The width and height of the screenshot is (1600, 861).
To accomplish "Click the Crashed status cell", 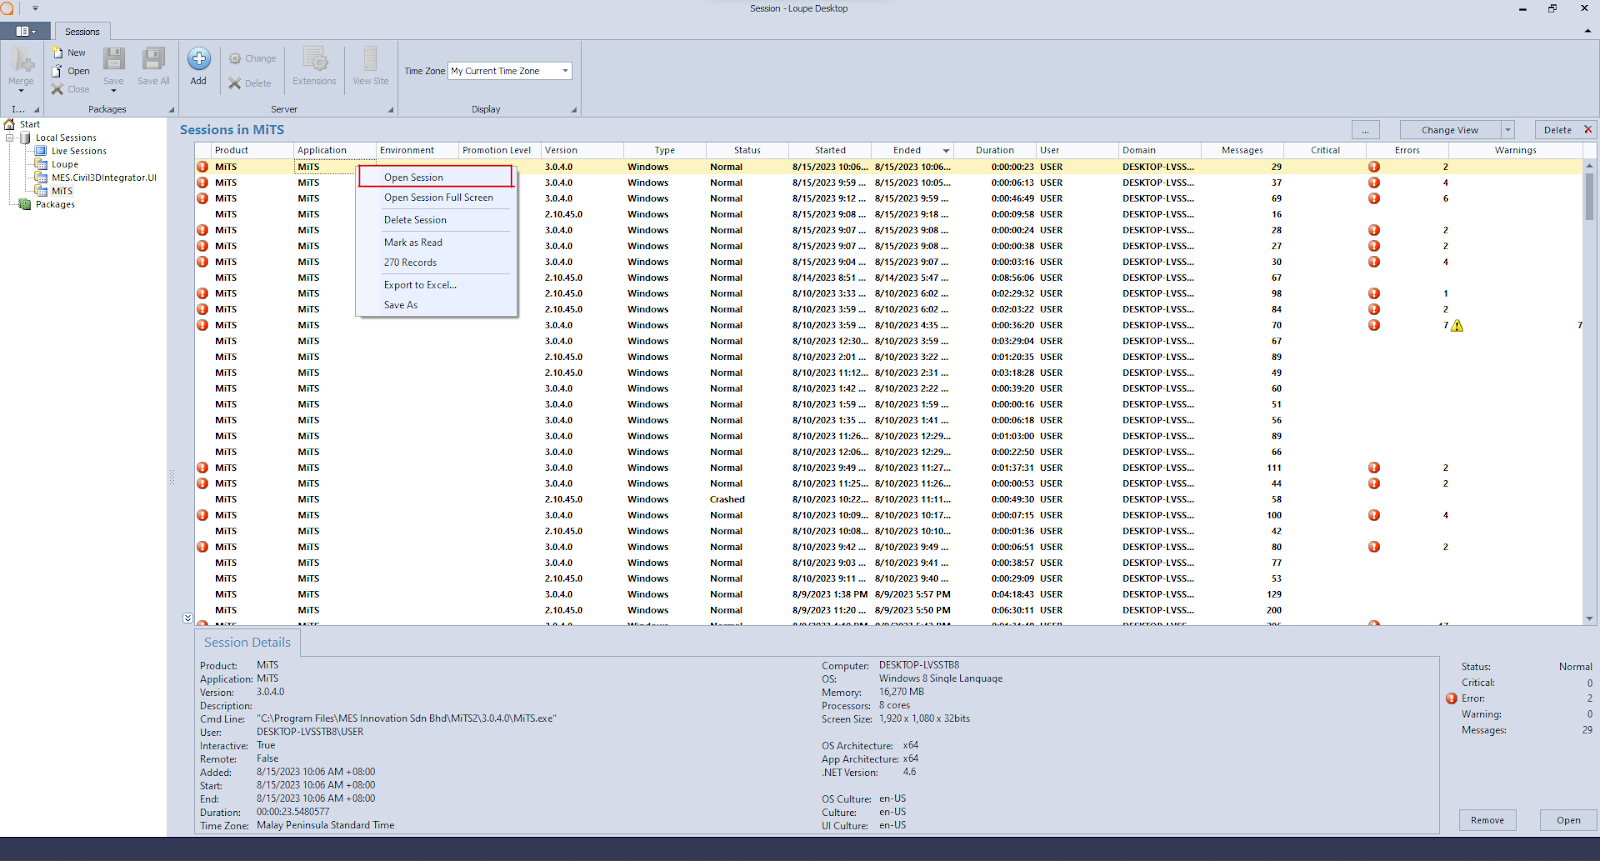I will [727, 500].
